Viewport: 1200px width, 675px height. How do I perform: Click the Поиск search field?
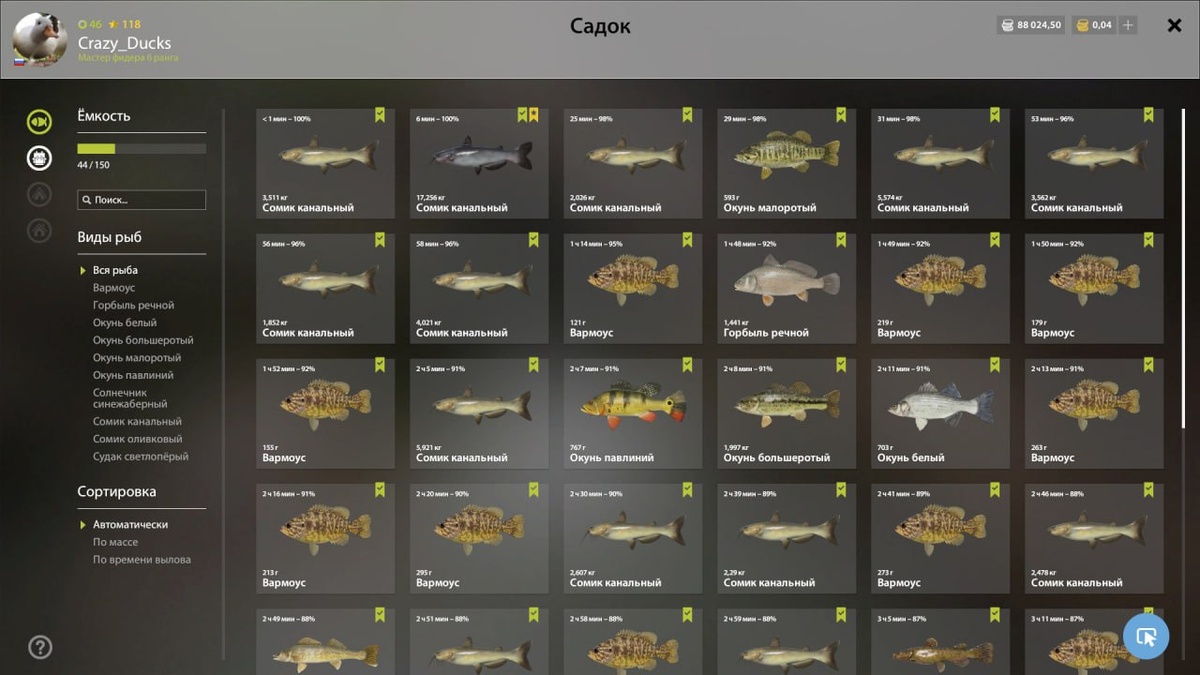pos(142,200)
